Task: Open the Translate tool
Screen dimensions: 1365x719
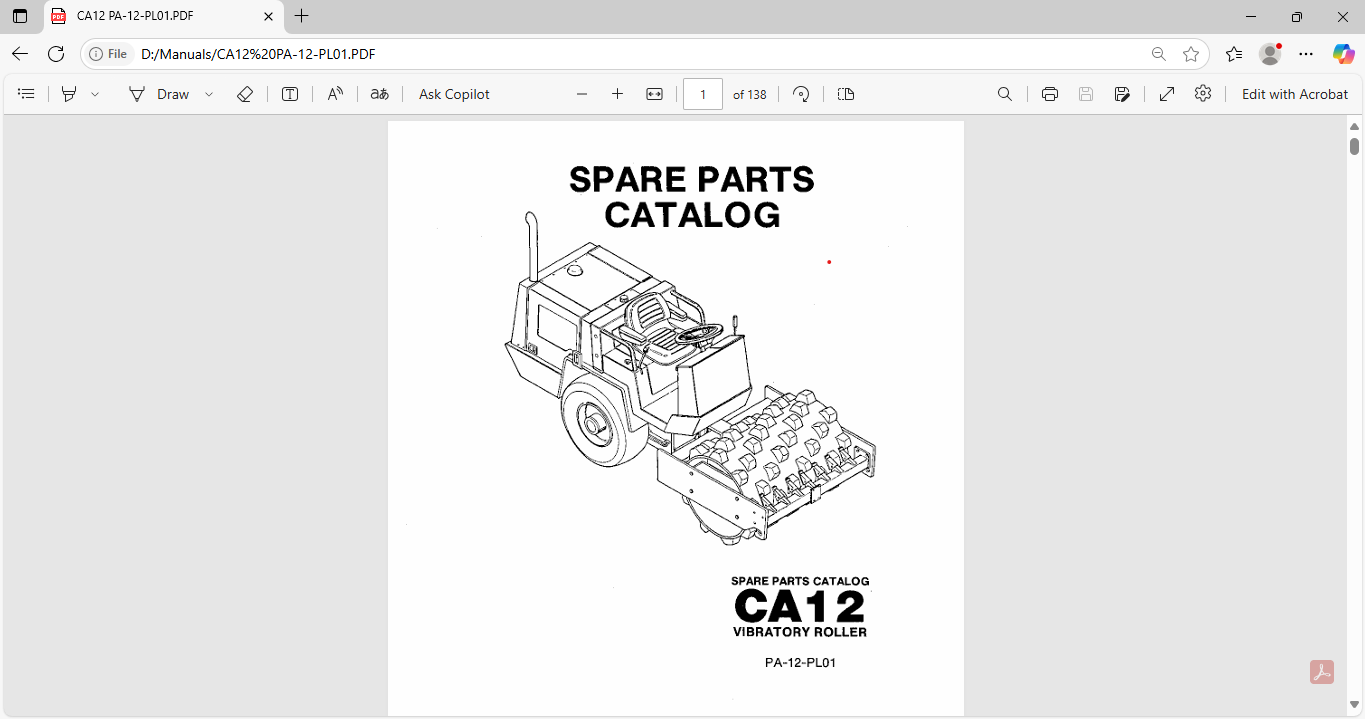Action: pyautogui.click(x=380, y=94)
